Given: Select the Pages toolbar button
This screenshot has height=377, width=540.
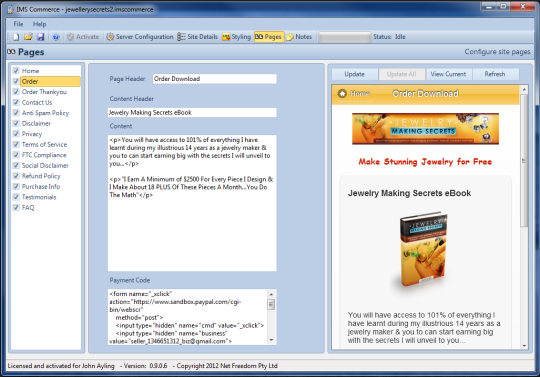Looking at the screenshot, I should (269, 37).
